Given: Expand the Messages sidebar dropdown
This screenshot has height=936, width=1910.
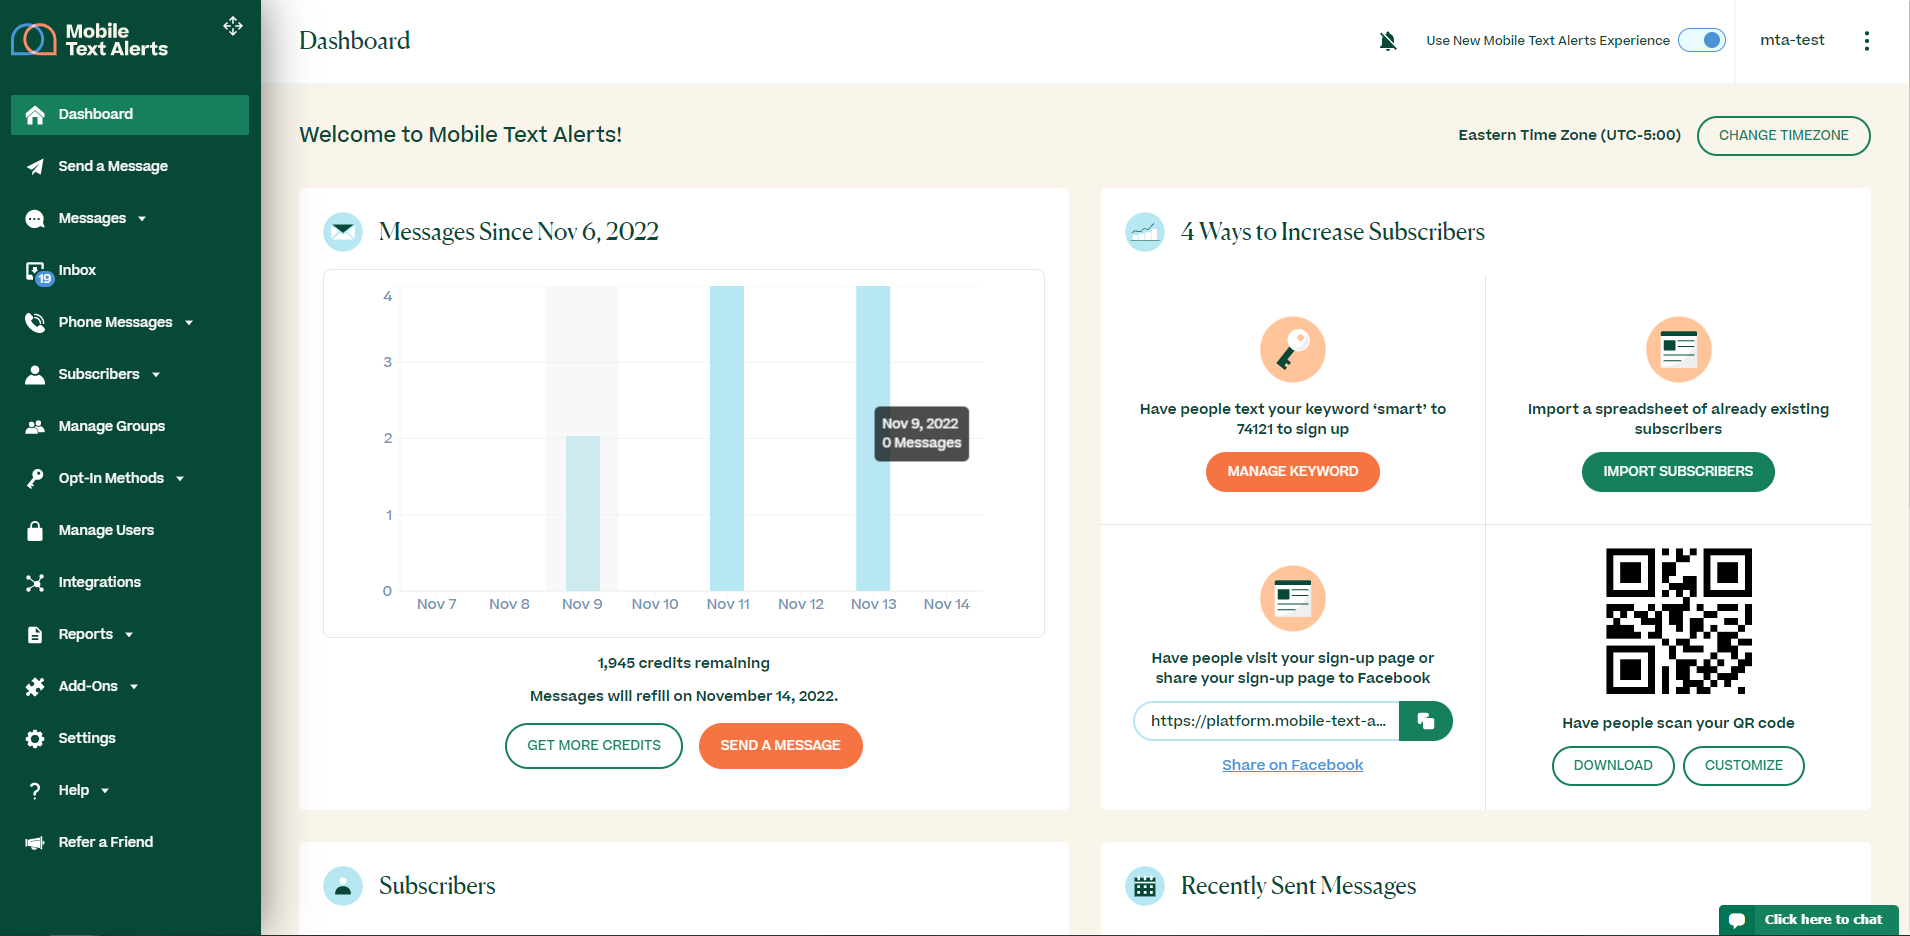Looking at the screenshot, I should point(144,218).
